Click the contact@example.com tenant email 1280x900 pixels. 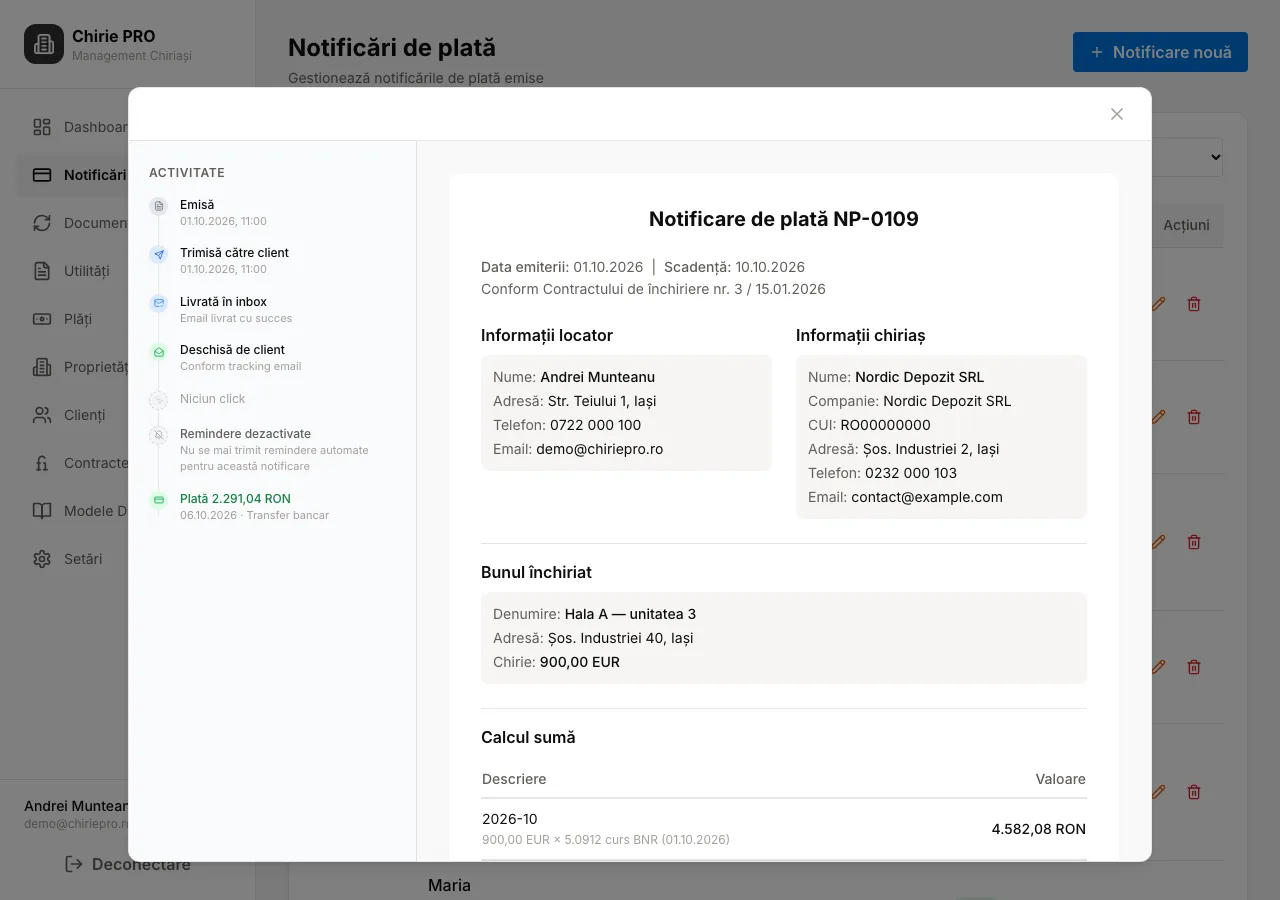pyautogui.click(x=927, y=497)
